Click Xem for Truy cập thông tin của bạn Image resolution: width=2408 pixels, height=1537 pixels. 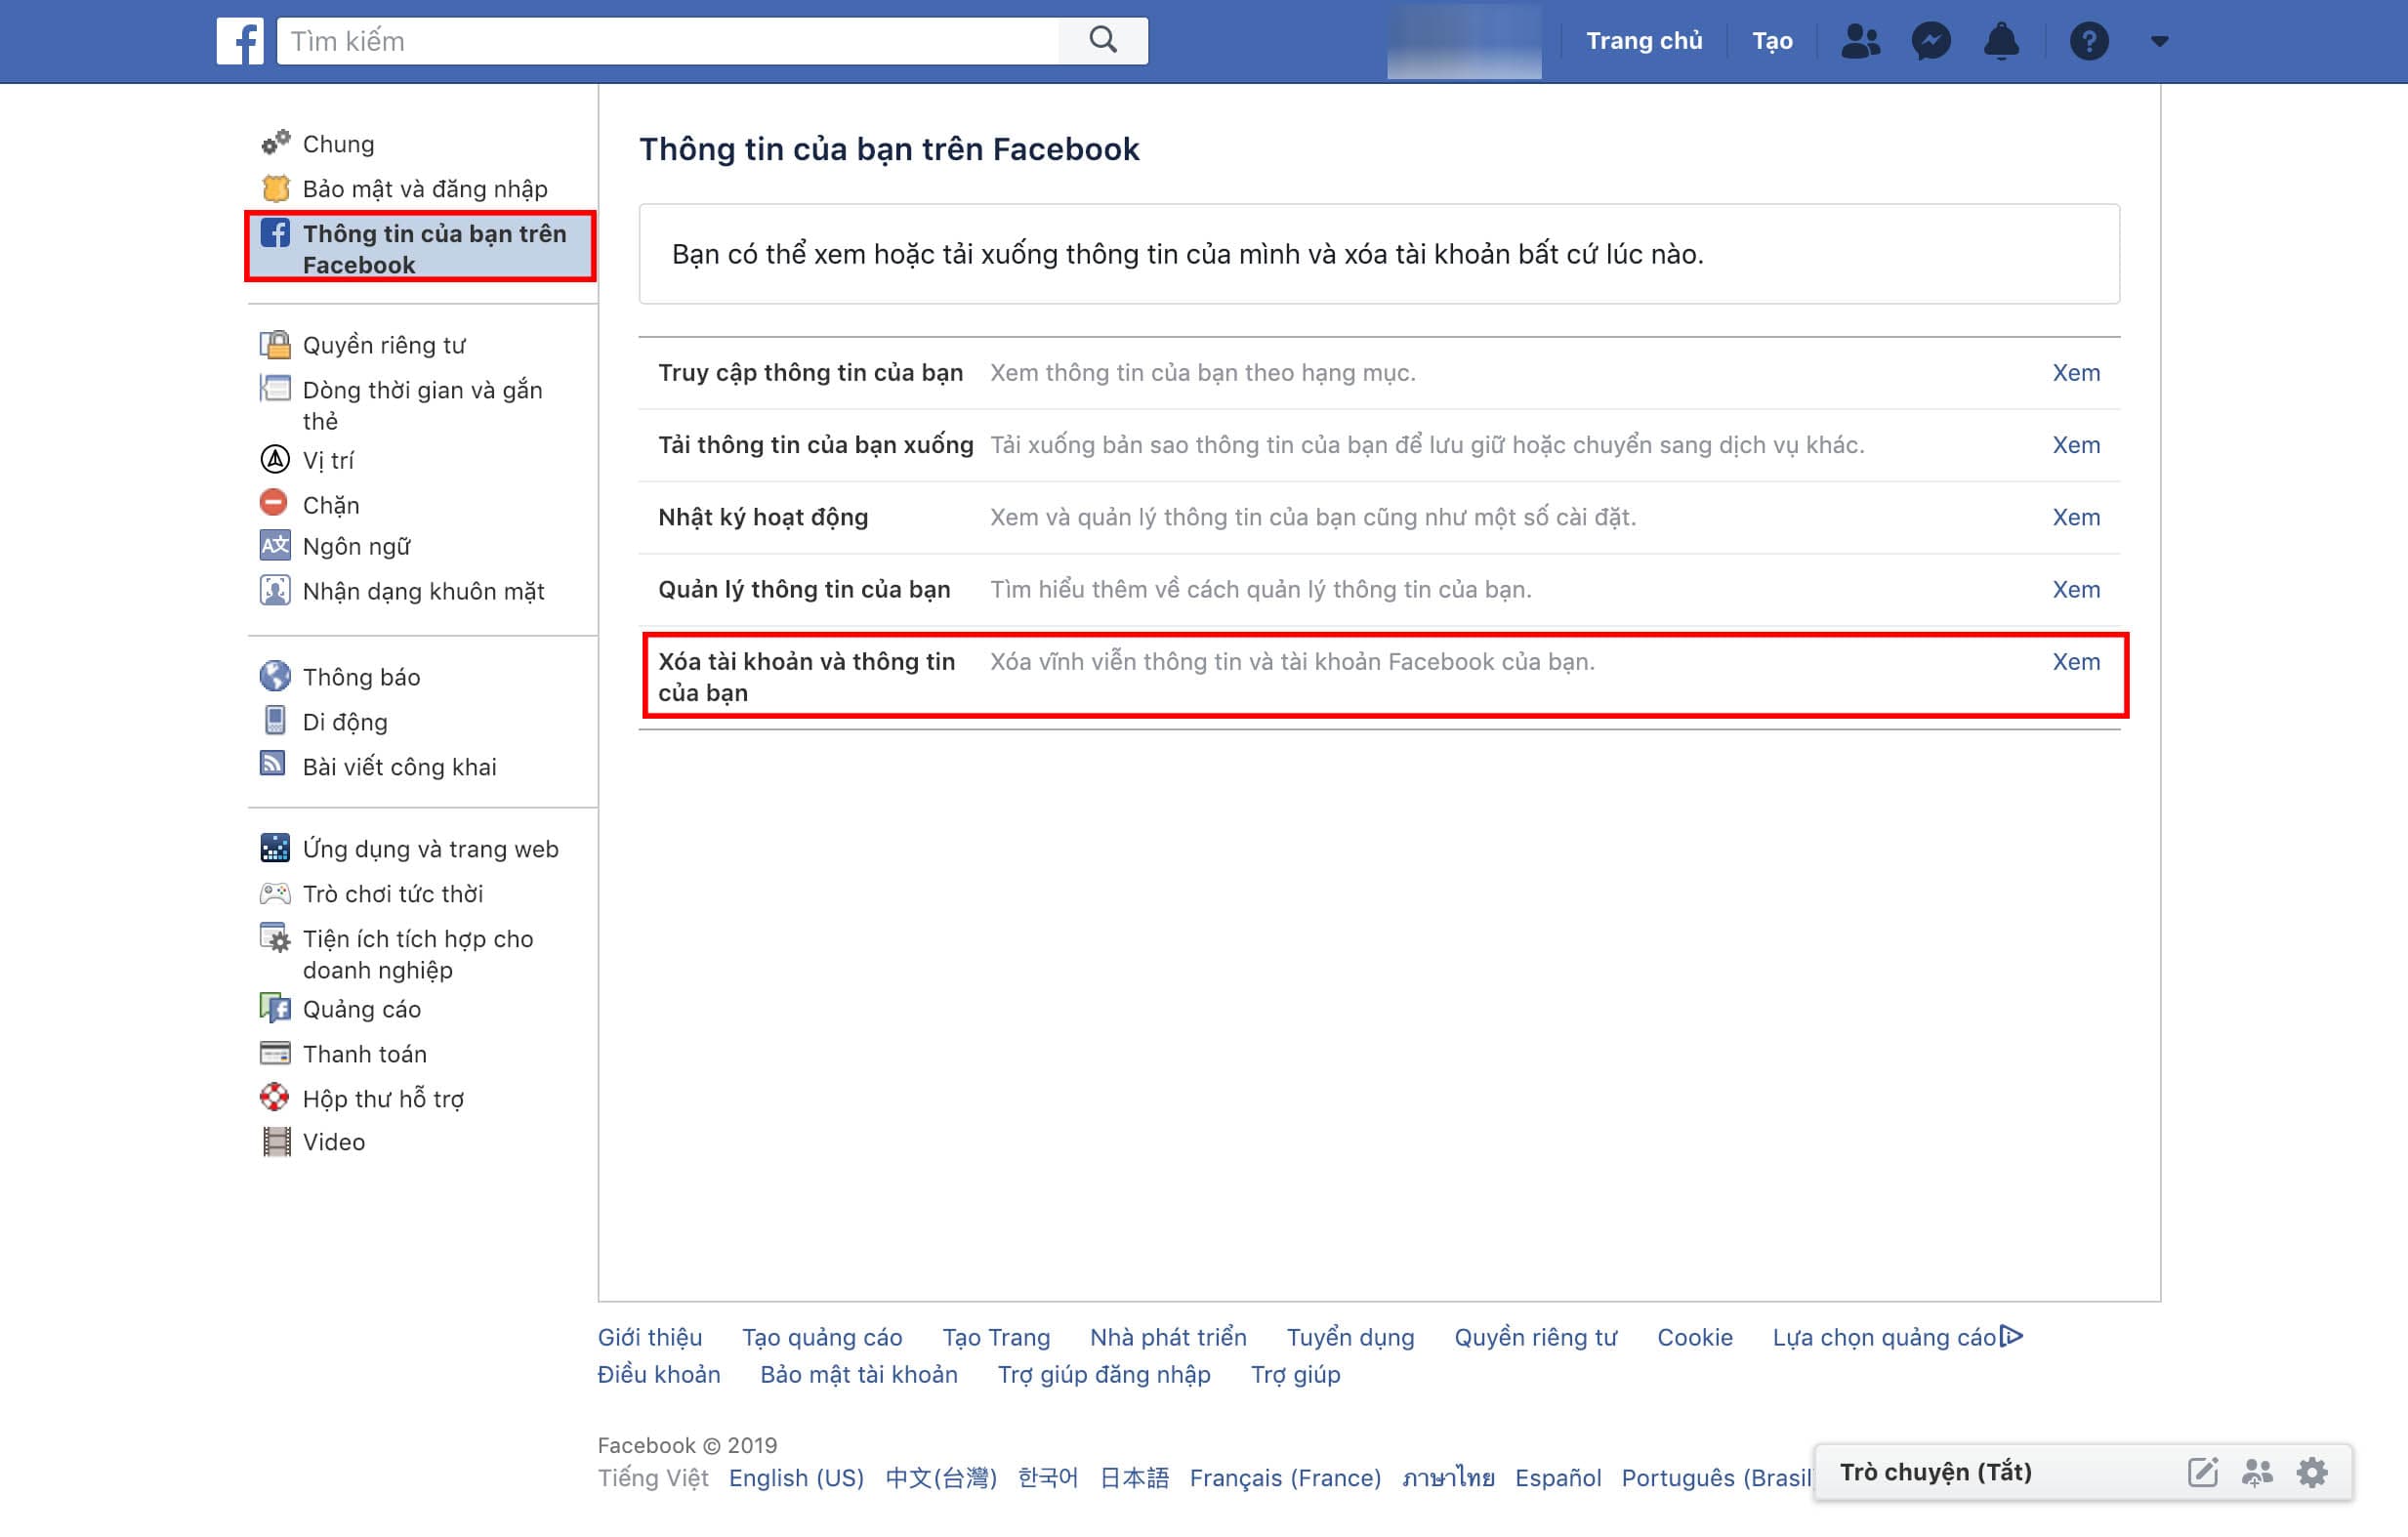(x=2077, y=372)
